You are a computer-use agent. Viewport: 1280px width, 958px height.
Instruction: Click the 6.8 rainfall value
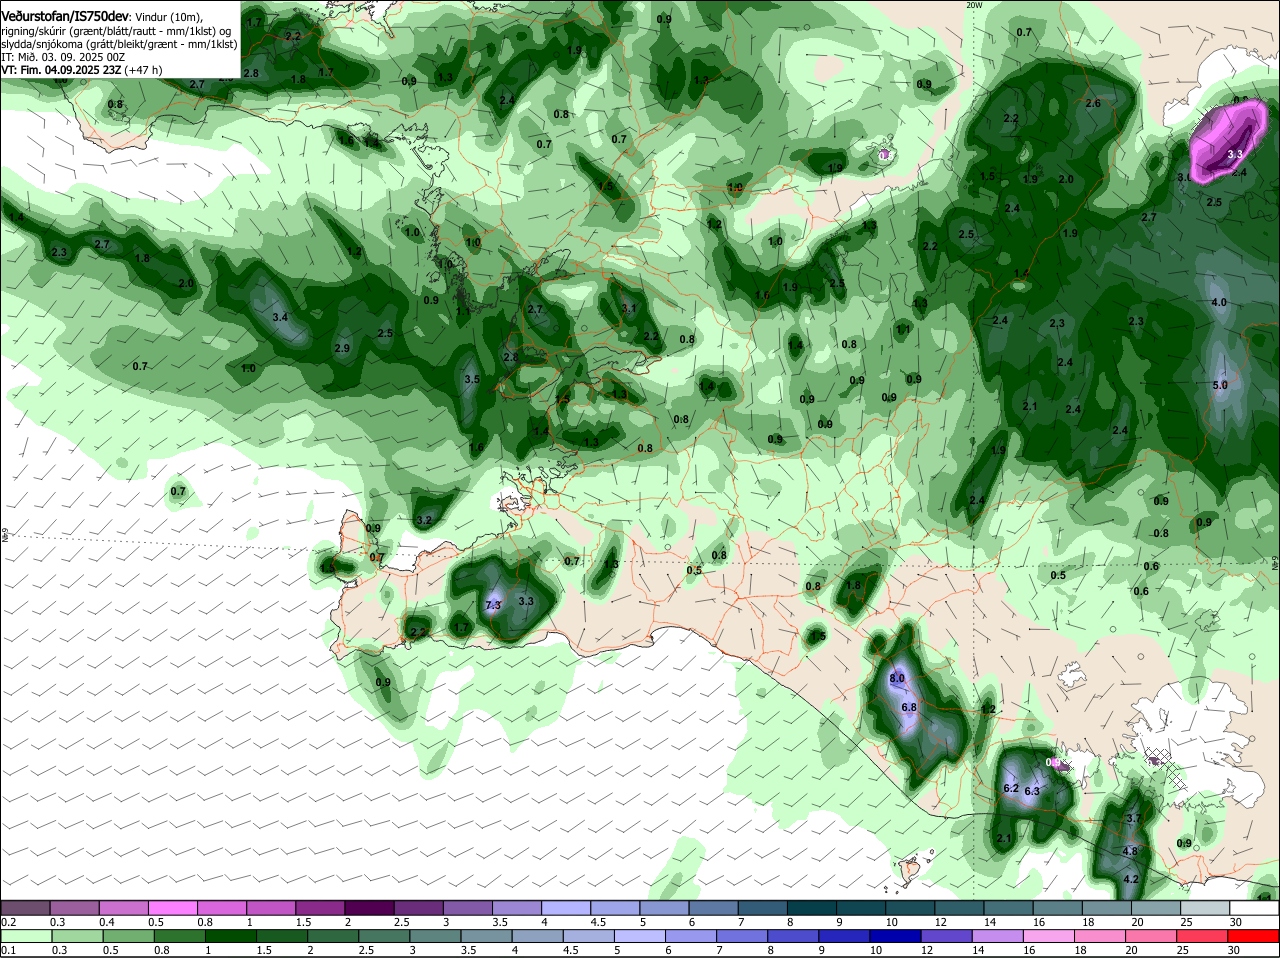coord(909,707)
